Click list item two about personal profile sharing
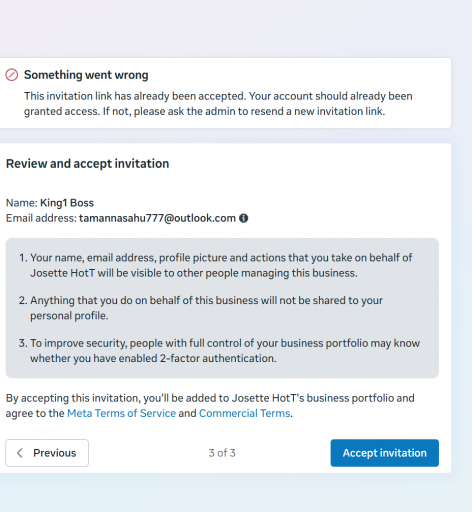The image size is (472, 512). (x=201, y=308)
